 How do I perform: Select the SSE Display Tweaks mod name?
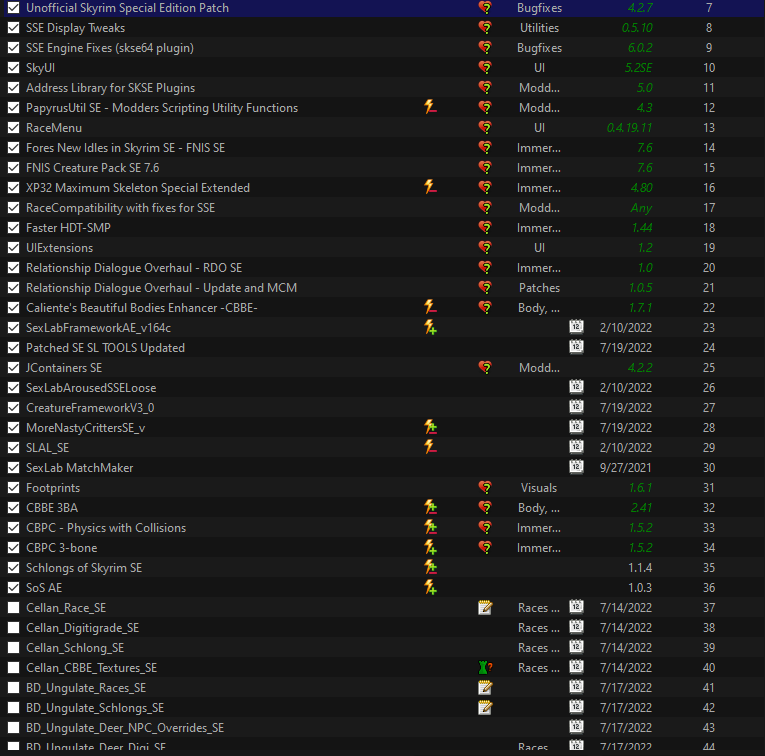(75, 28)
